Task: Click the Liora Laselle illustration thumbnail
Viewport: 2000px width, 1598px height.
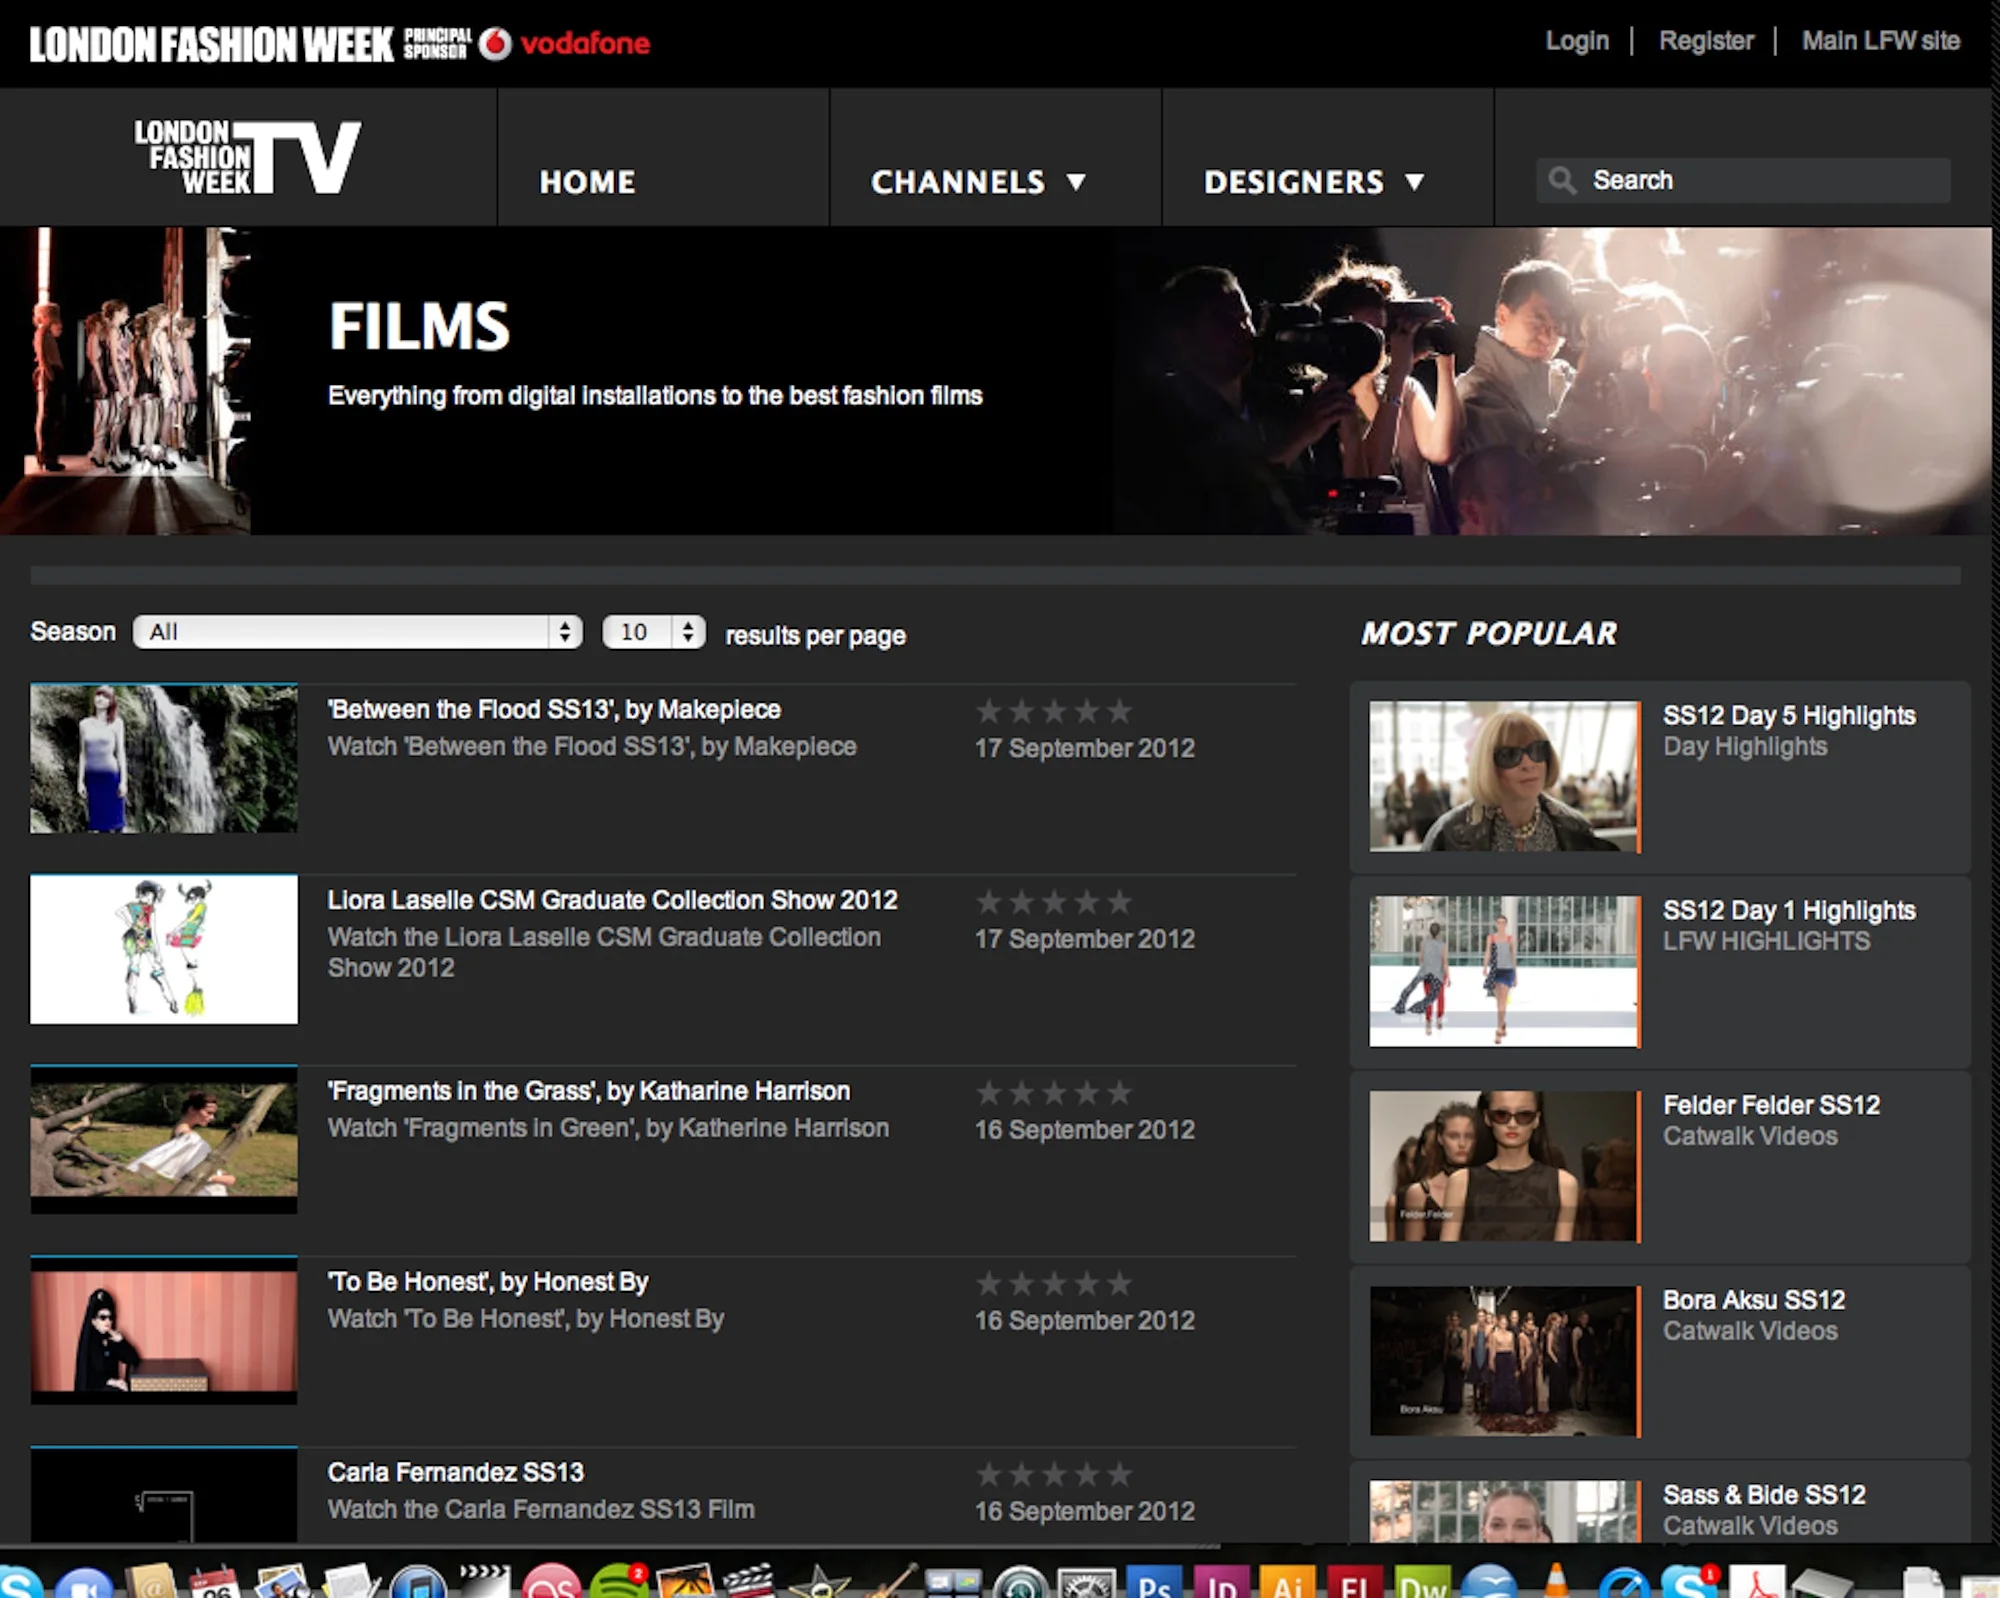Action: click(164, 949)
